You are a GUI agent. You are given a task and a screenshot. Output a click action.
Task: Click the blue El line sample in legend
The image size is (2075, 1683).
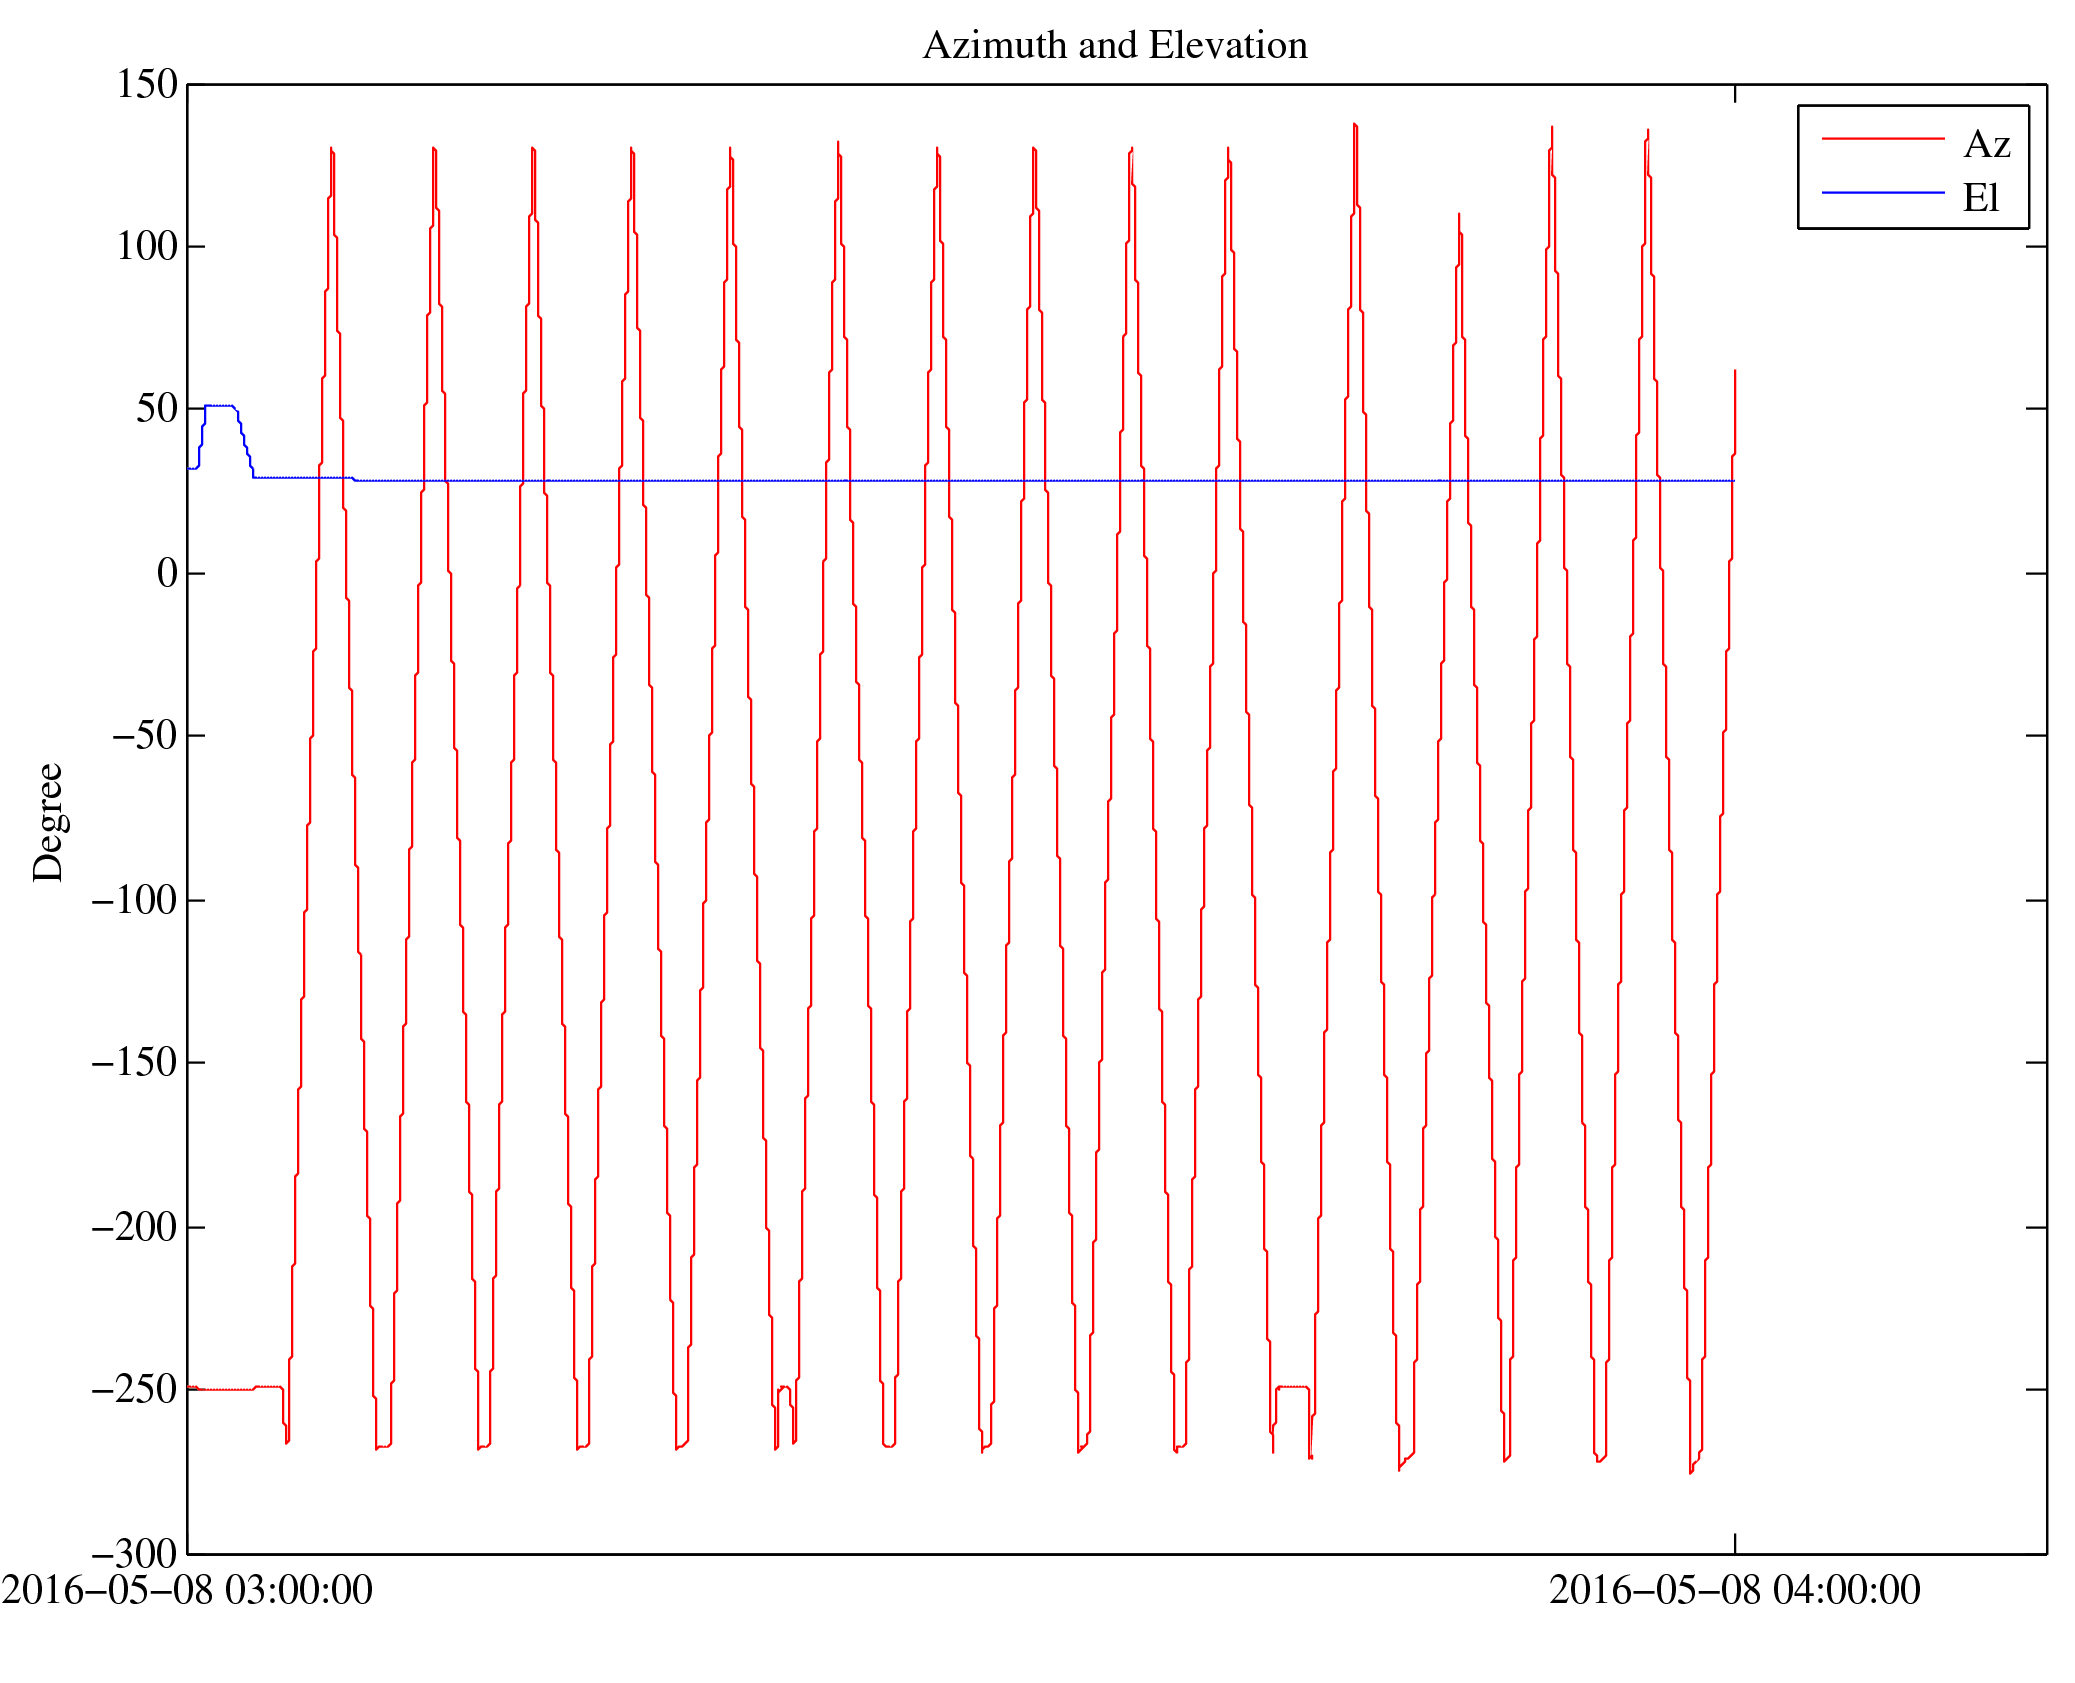pos(1882,192)
